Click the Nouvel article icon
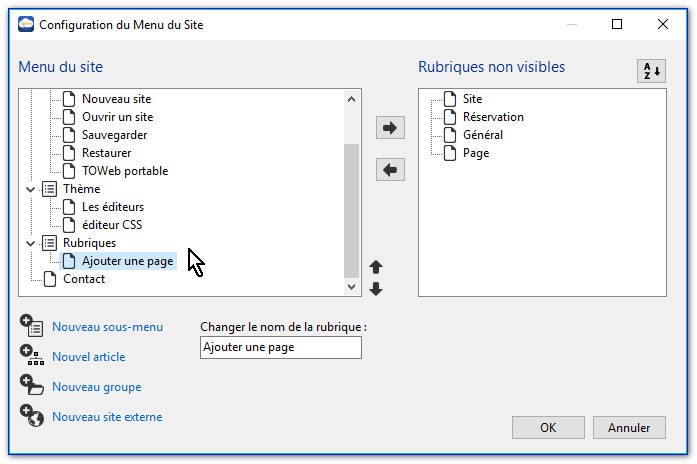This screenshot has width=697, height=464. (x=31, y=356)
